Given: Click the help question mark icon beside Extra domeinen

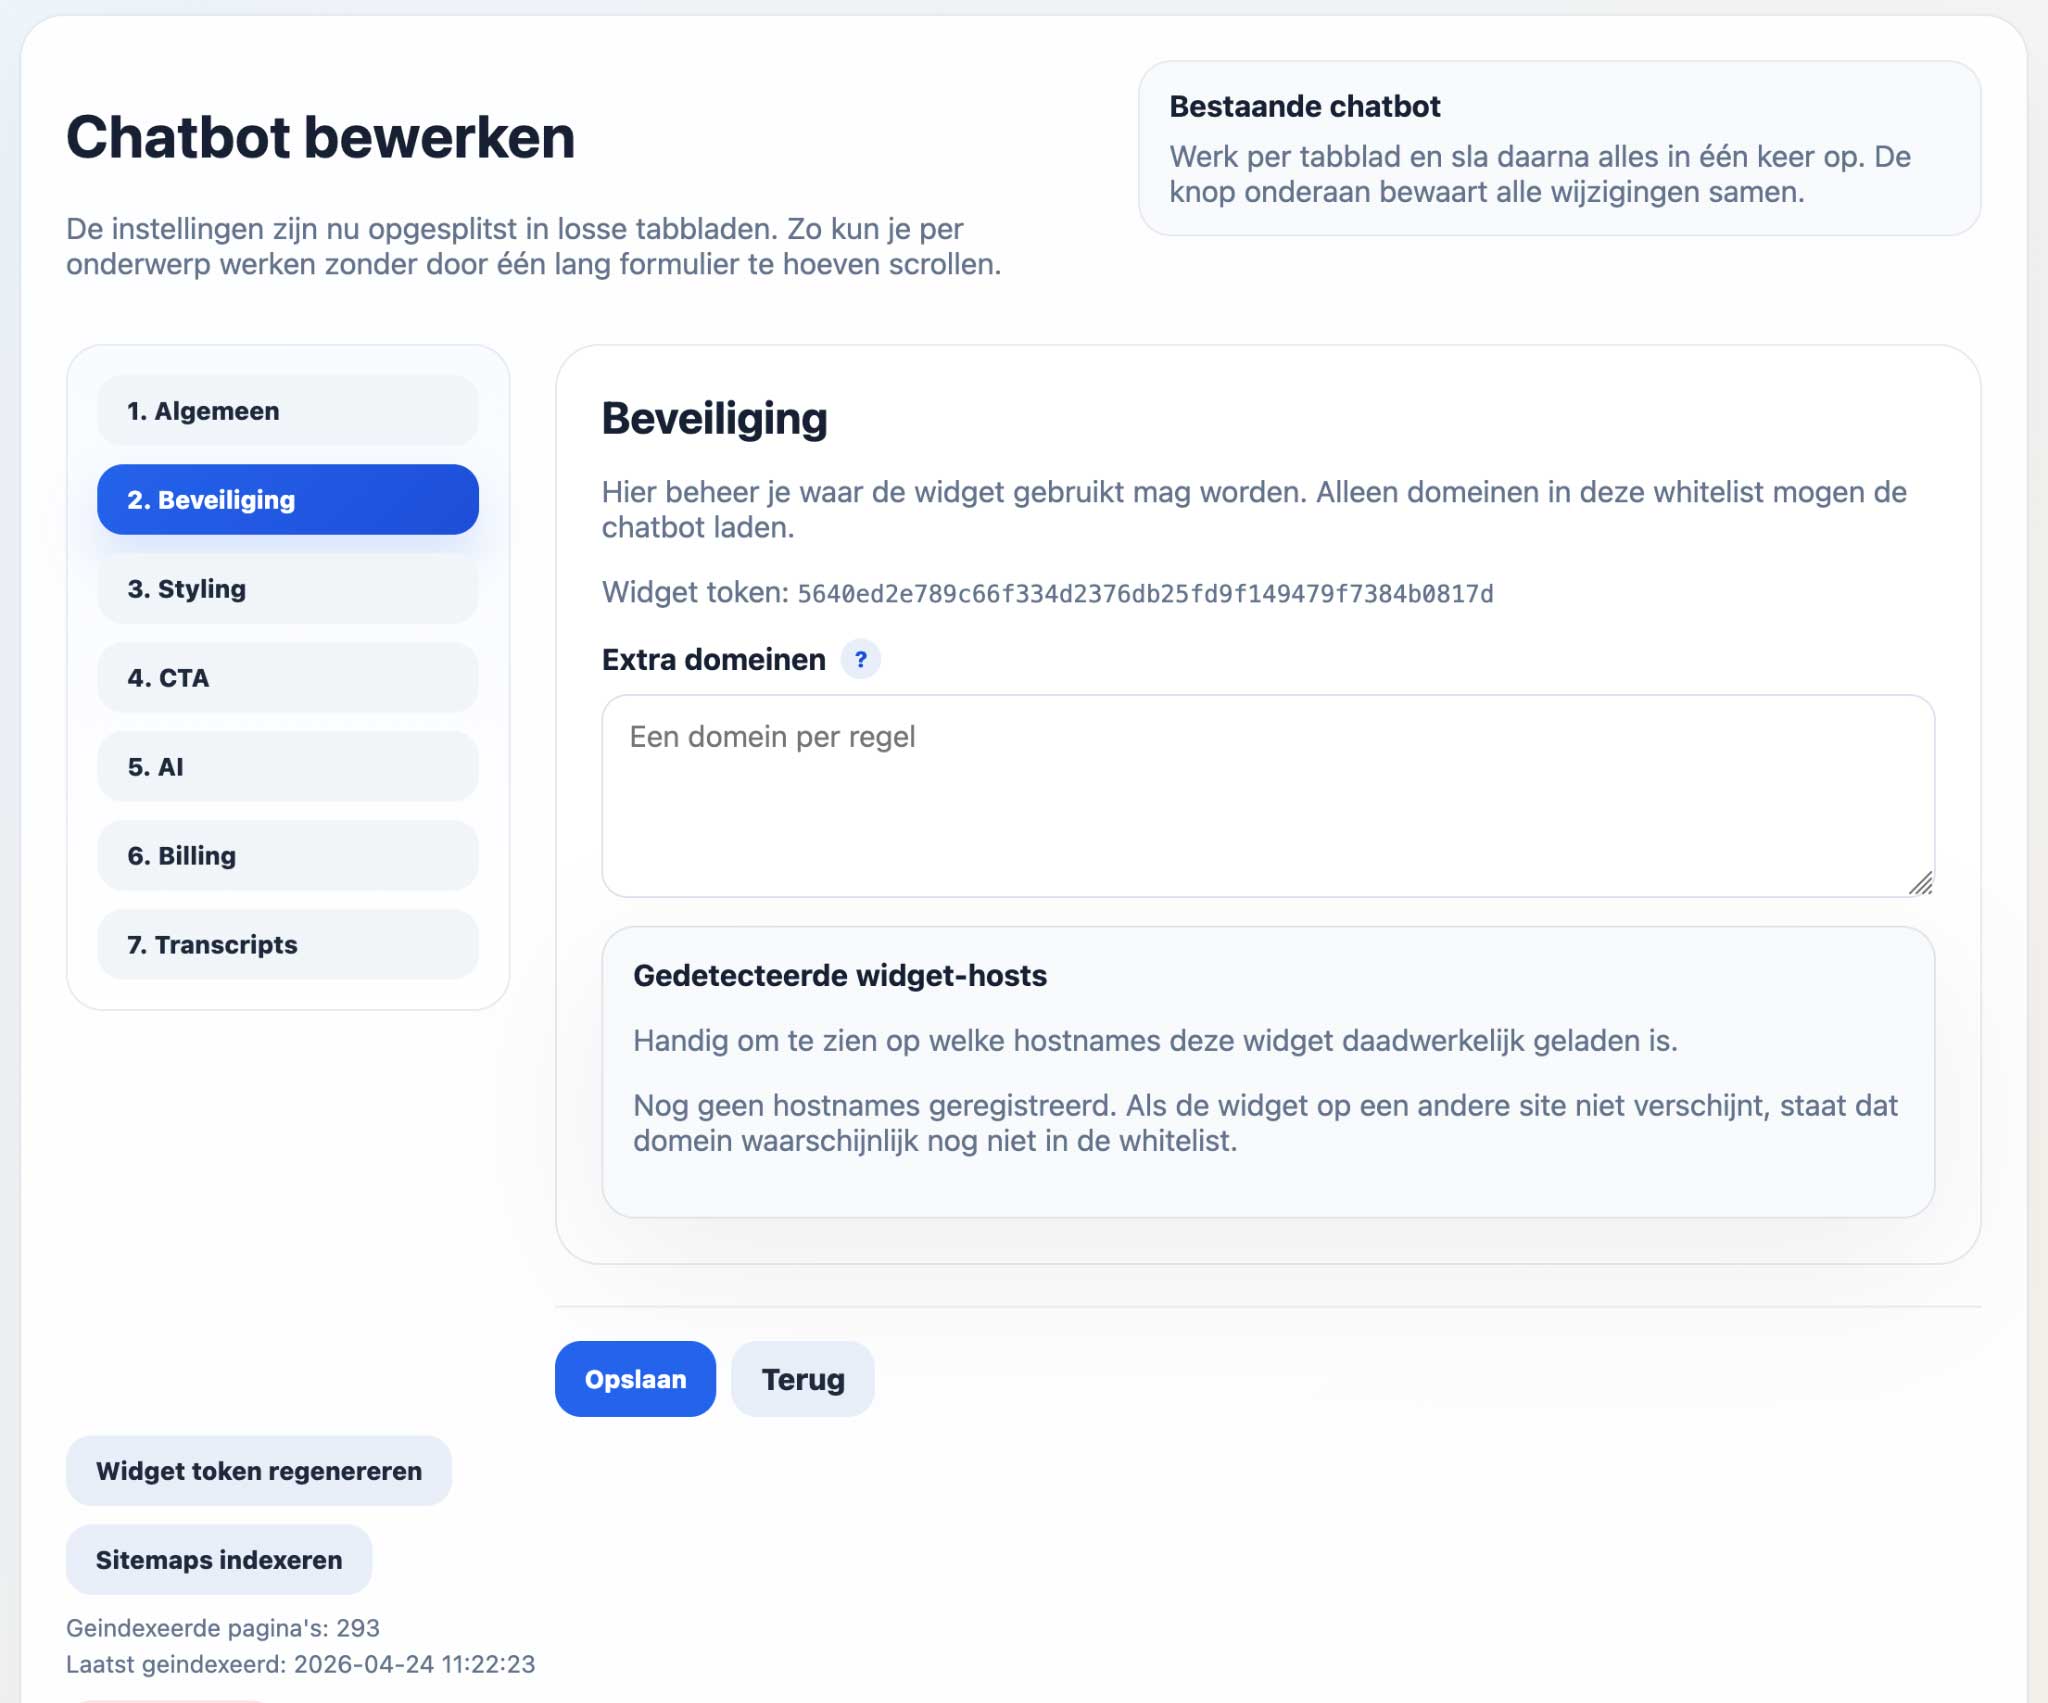Looking at the screenshot, I should coord(860,660).
